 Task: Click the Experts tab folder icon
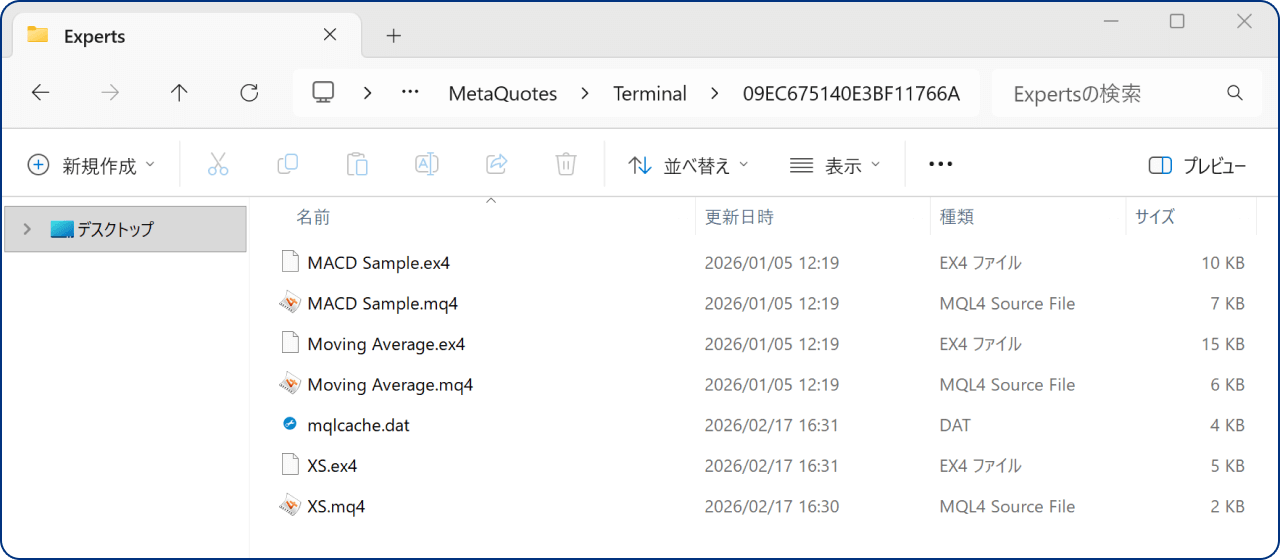(38, 35)
